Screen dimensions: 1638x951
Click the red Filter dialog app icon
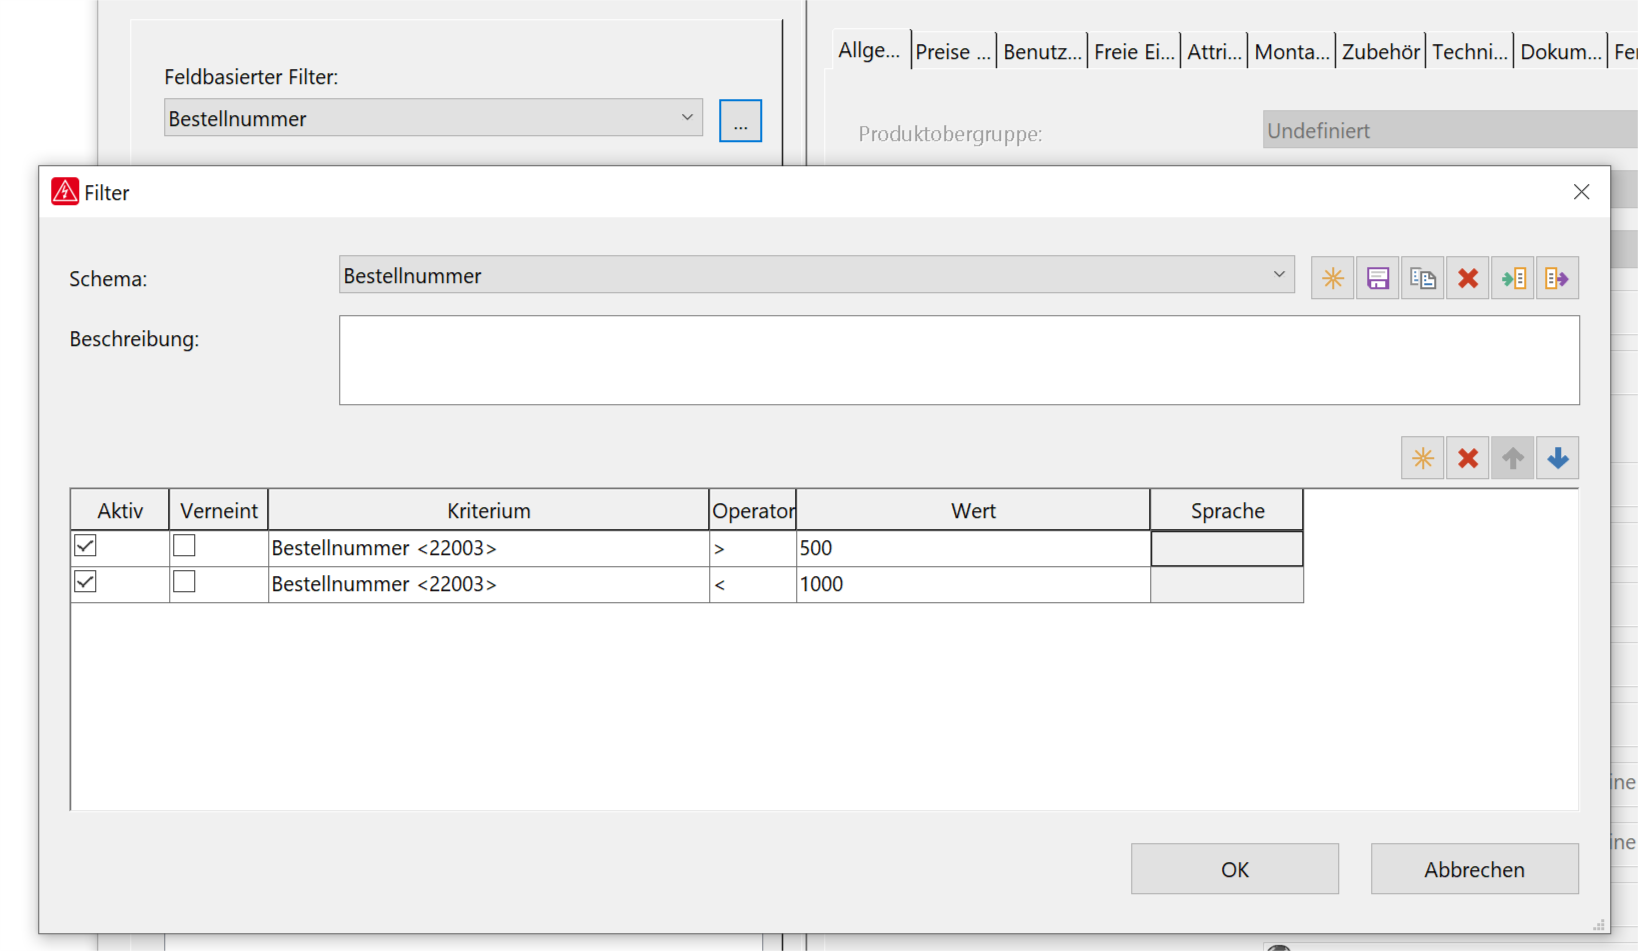click(x=65, y=192)
